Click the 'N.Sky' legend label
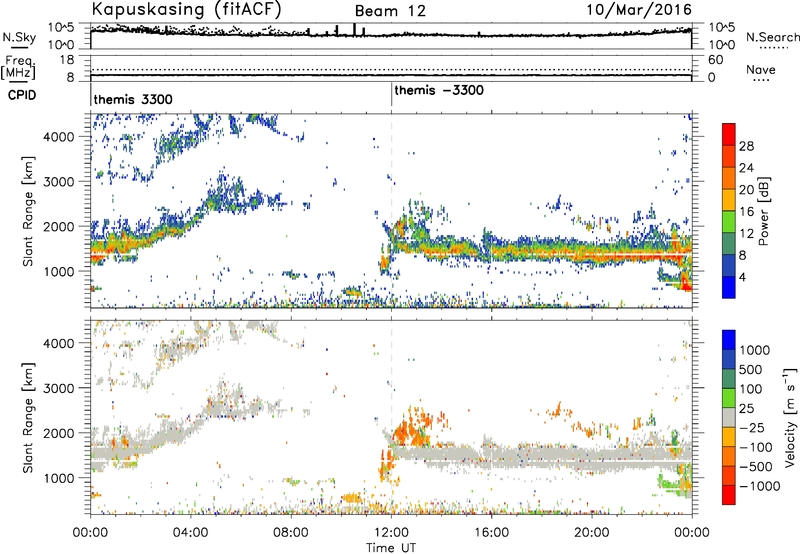Viewport: 800px width, 554px height. tap(19, 37)
